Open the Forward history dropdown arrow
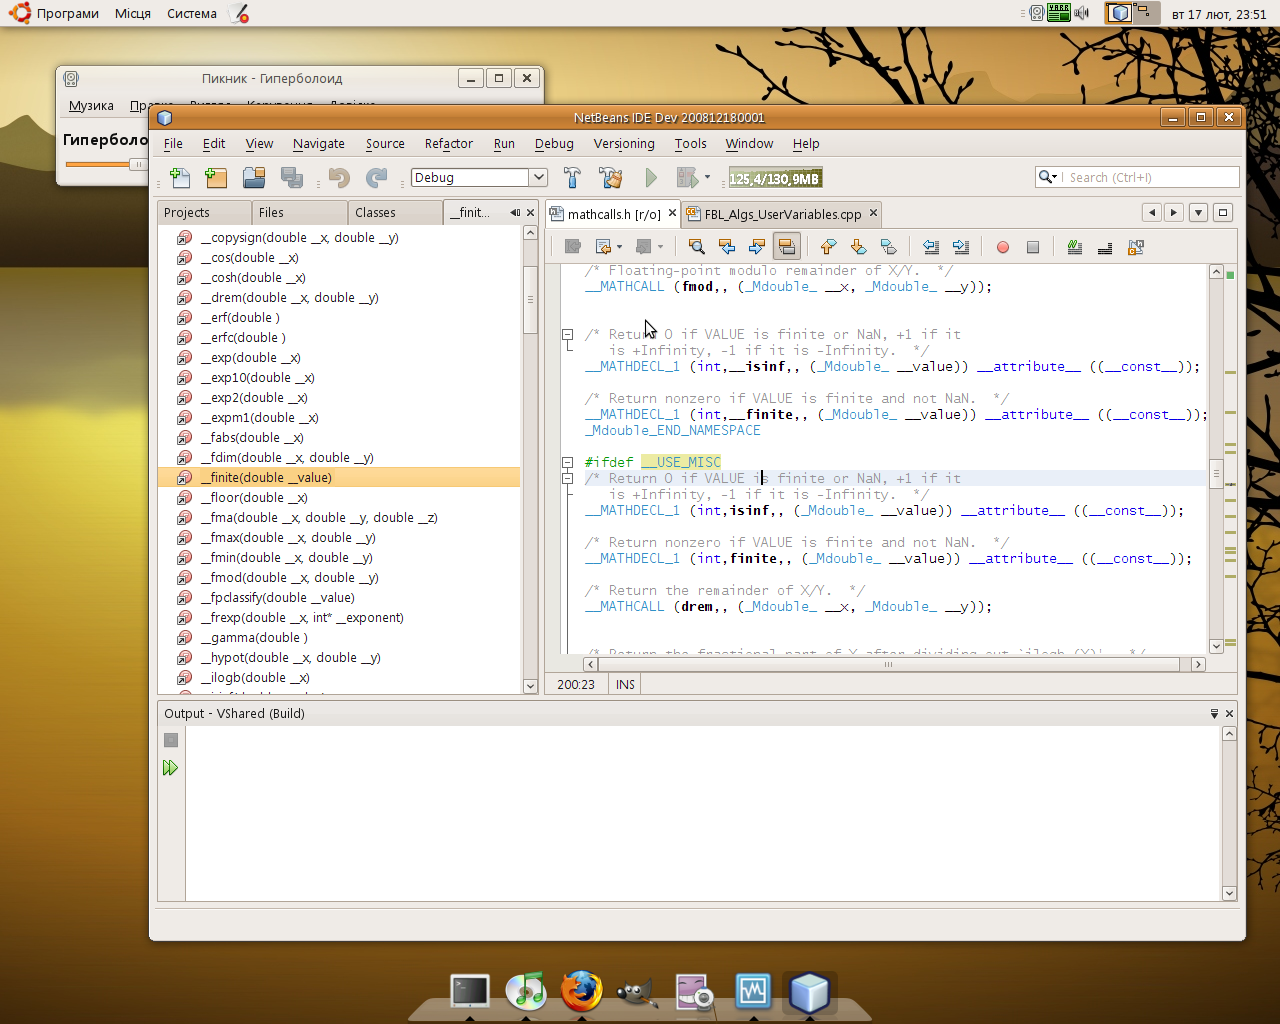The width and height of the screenshot is (1280, 1024). tap(660, 247)
